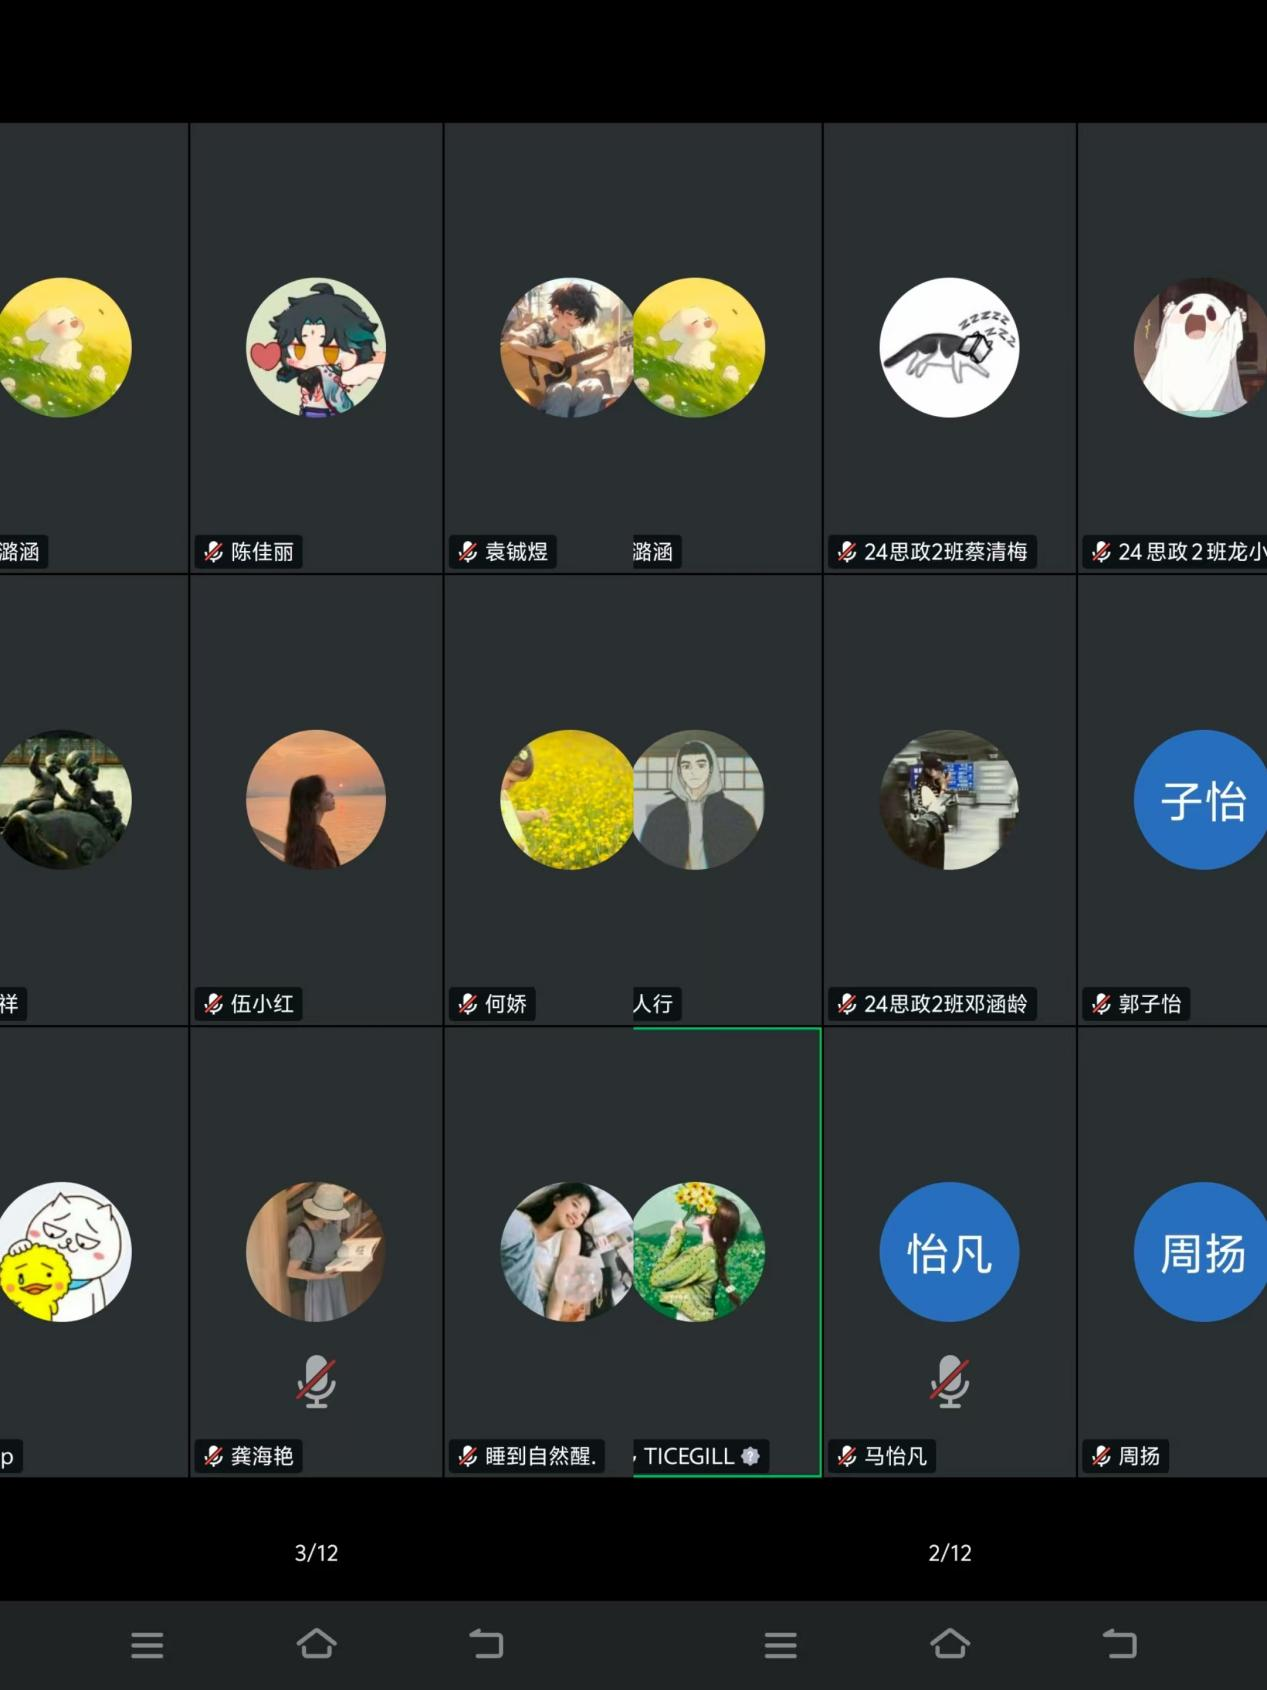This screenshot has width=1267, height=1690.
Task: Click the mute icon beside 周扬's name
Action: [x=1101, y=1456]
